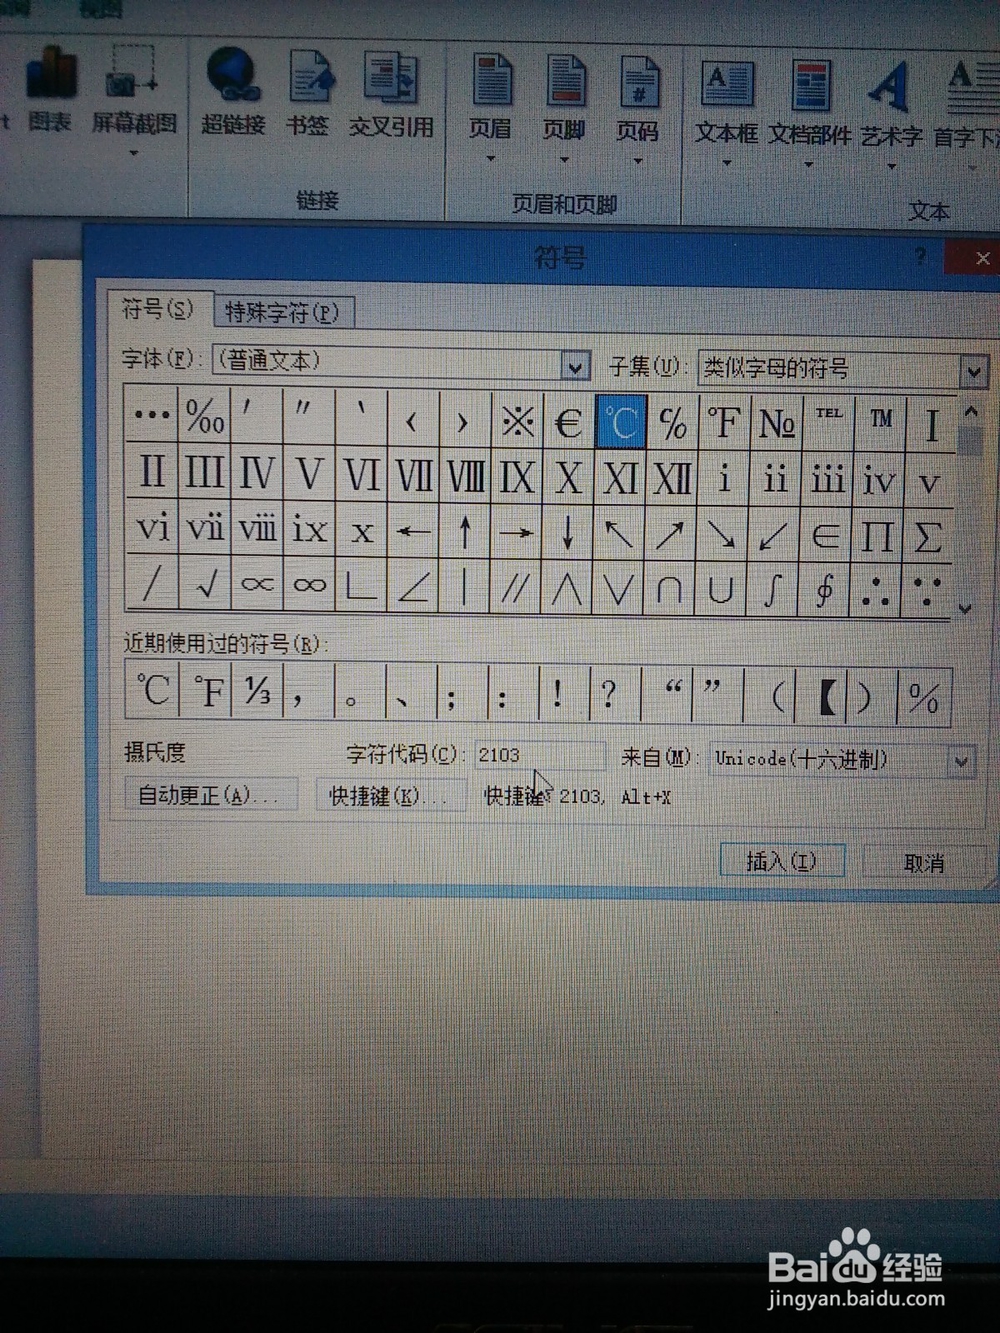Insert a bookmark with the 书签 icon
The width and height of the screenshot is (1000, 1333).
point(307,95)
